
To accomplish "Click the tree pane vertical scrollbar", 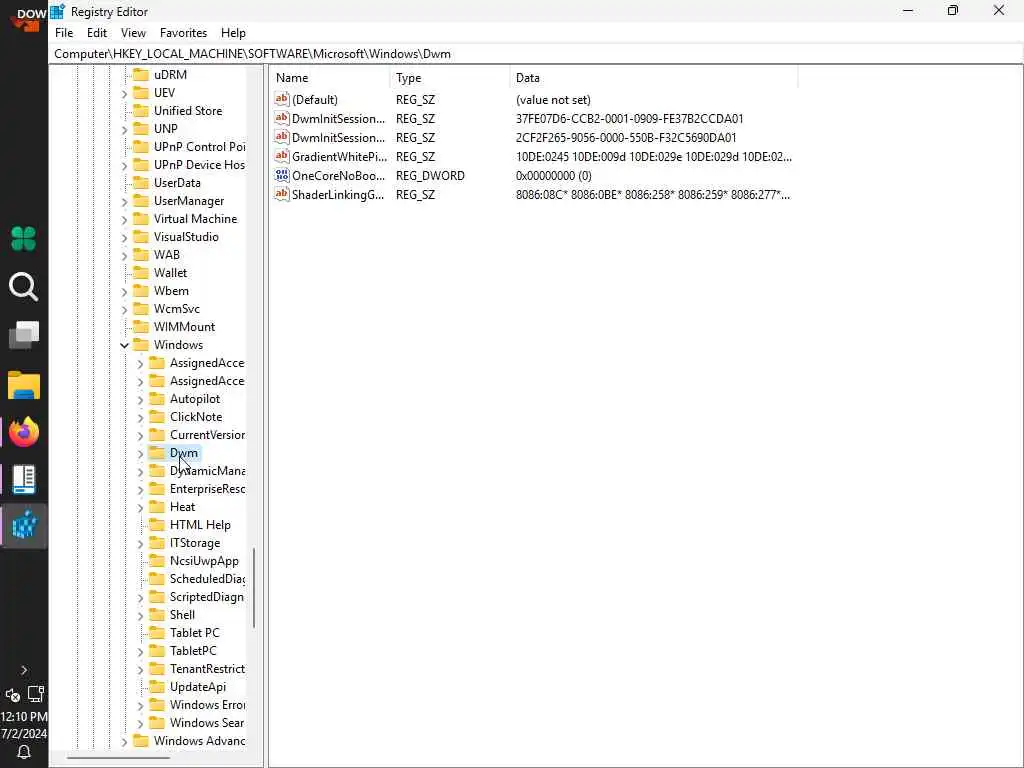I will (x=253, y=588).
